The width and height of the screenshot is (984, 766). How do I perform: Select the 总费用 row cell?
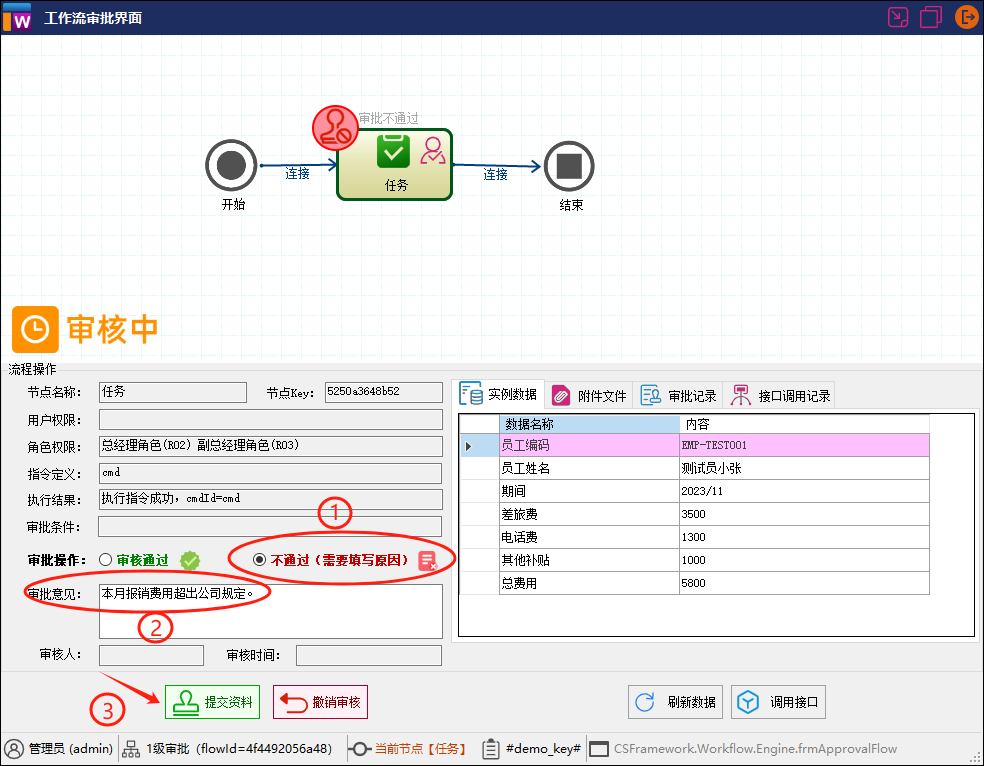coord(589,583)
